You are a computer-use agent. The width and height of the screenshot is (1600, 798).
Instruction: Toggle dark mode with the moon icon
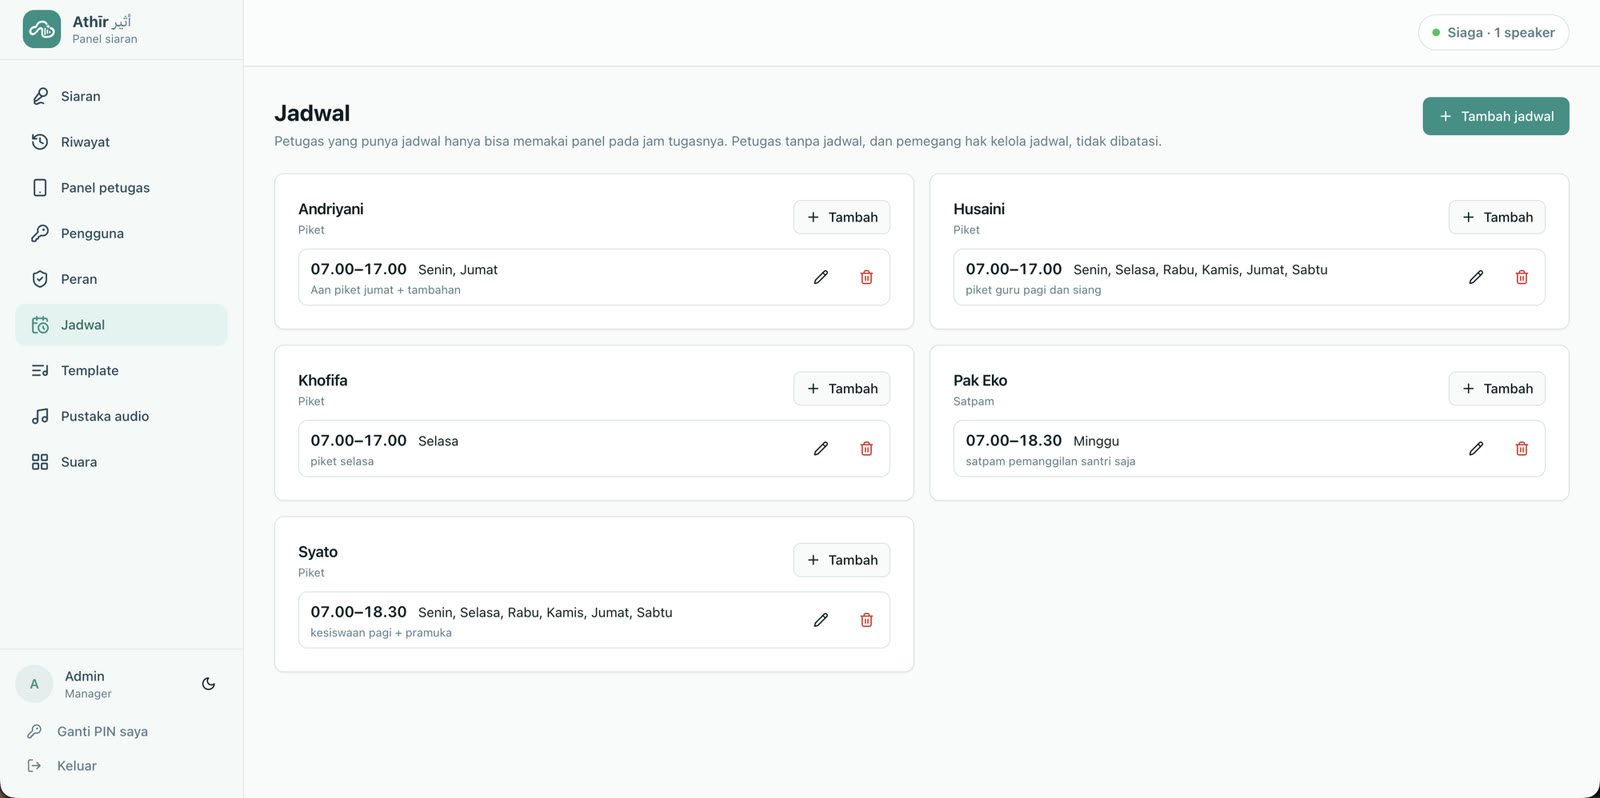tap(208, 684)
